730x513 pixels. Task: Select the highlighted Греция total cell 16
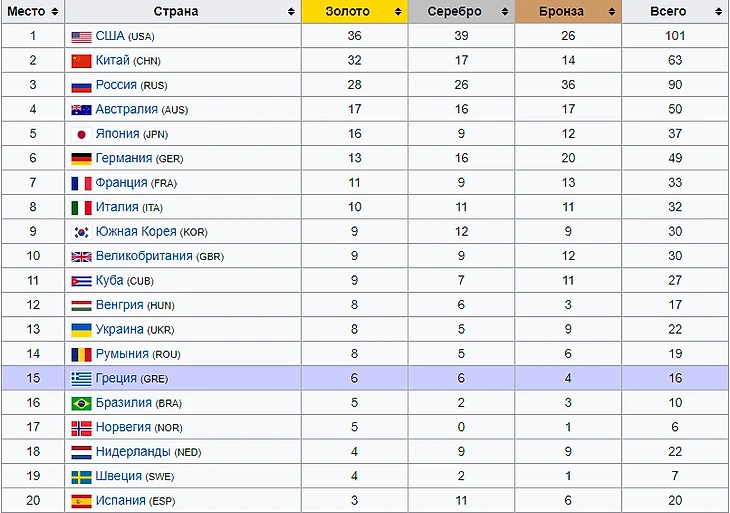[x=675, y=379]
